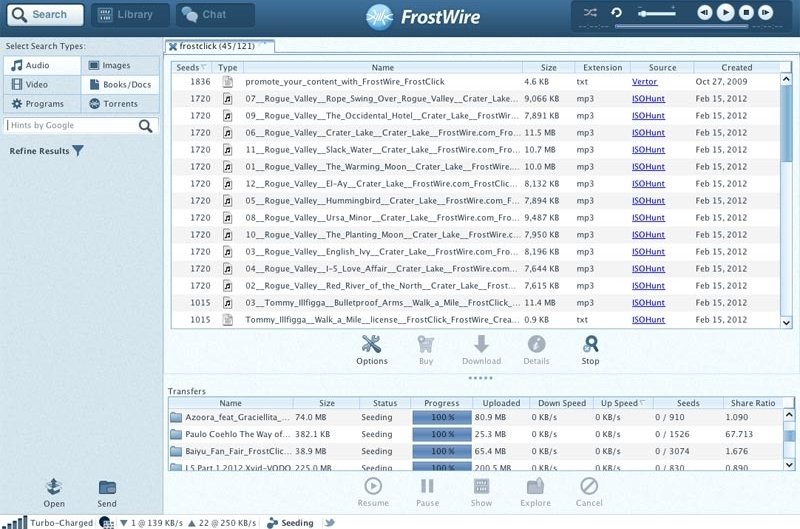Click the magnifier icon in search field
800x529 pixels.
145,126
